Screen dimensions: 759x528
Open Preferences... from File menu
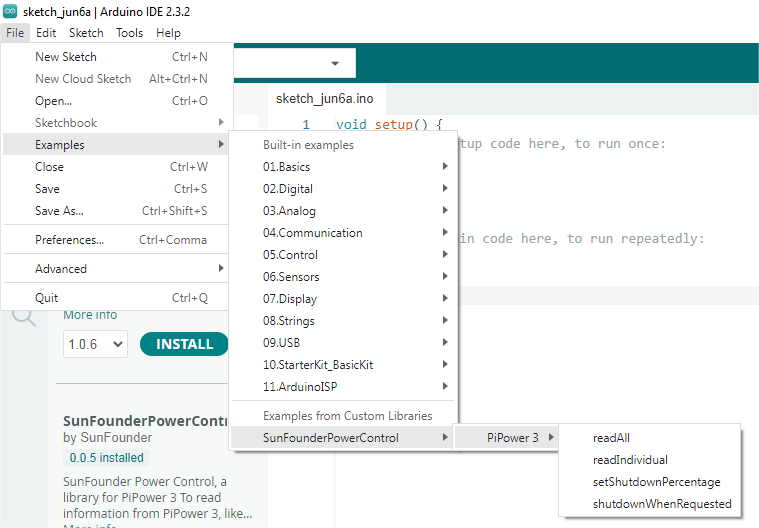[116, 240]
